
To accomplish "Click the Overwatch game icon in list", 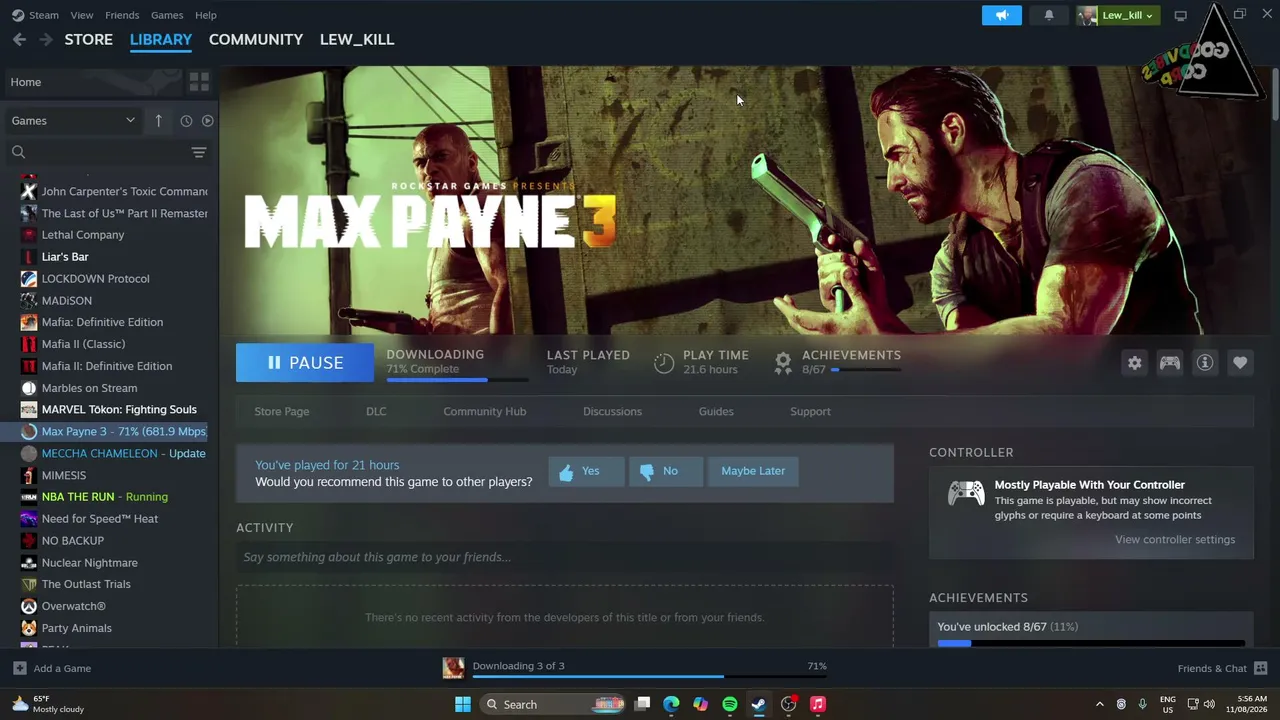I will (x=28, y=606).
